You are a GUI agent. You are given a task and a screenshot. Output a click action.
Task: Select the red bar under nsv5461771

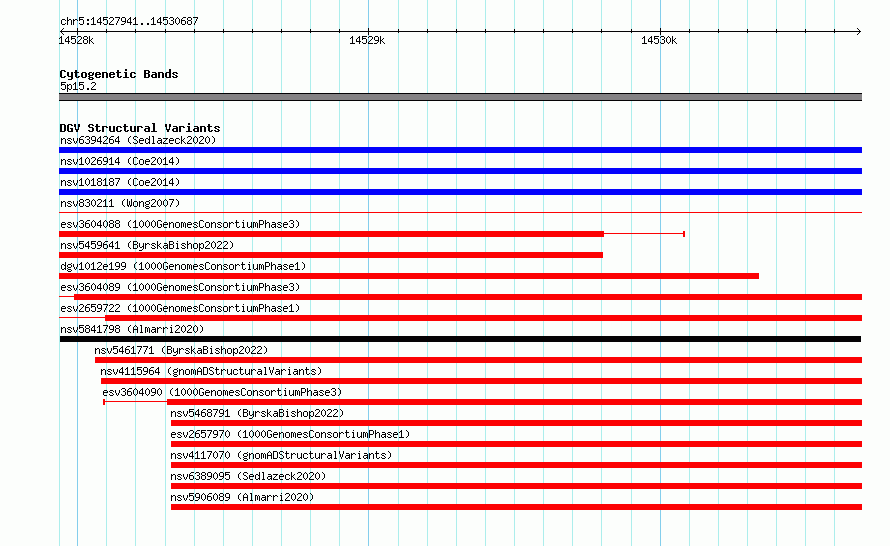[x=478, y=360]
